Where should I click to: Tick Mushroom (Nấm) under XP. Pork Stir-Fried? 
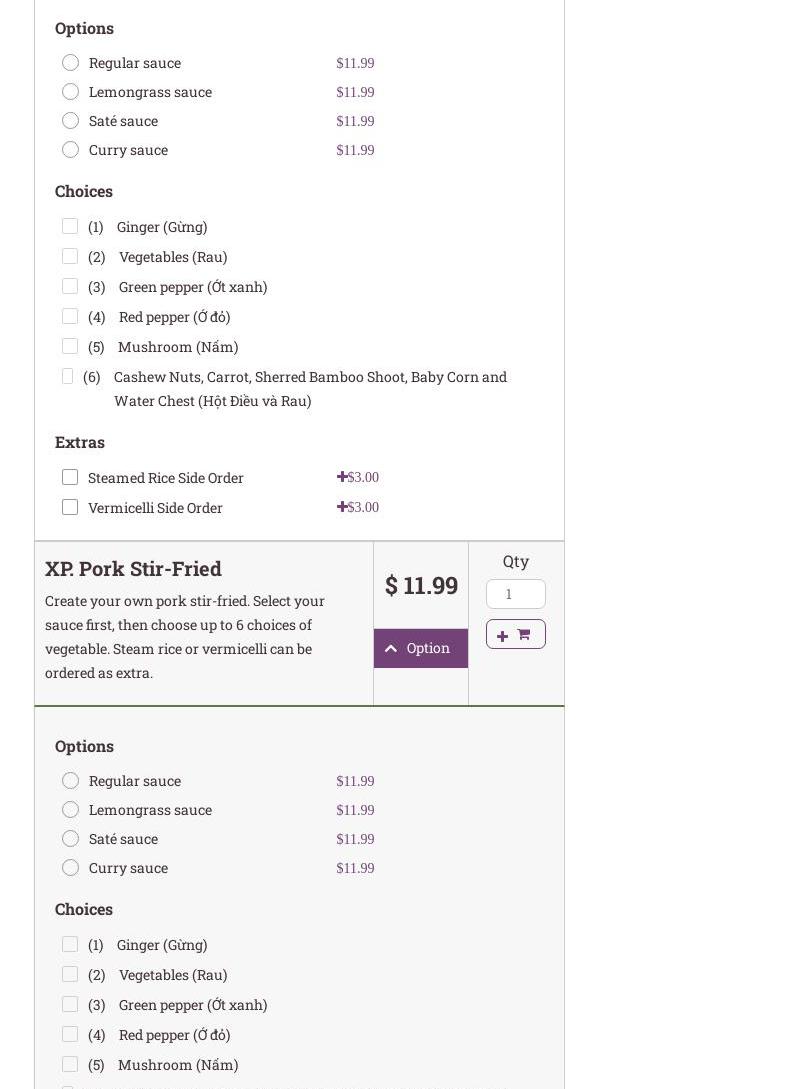[x=70, y=1065]
